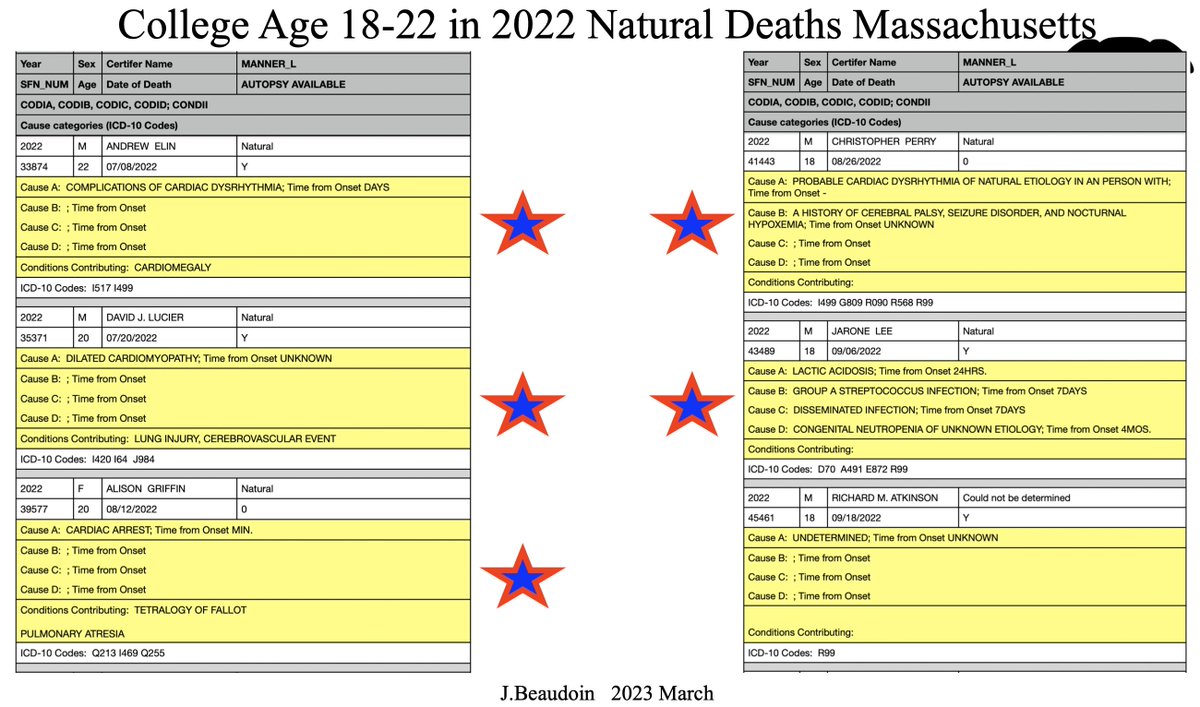
Task: Select date of death 07/08/2022
Action: 133,165
